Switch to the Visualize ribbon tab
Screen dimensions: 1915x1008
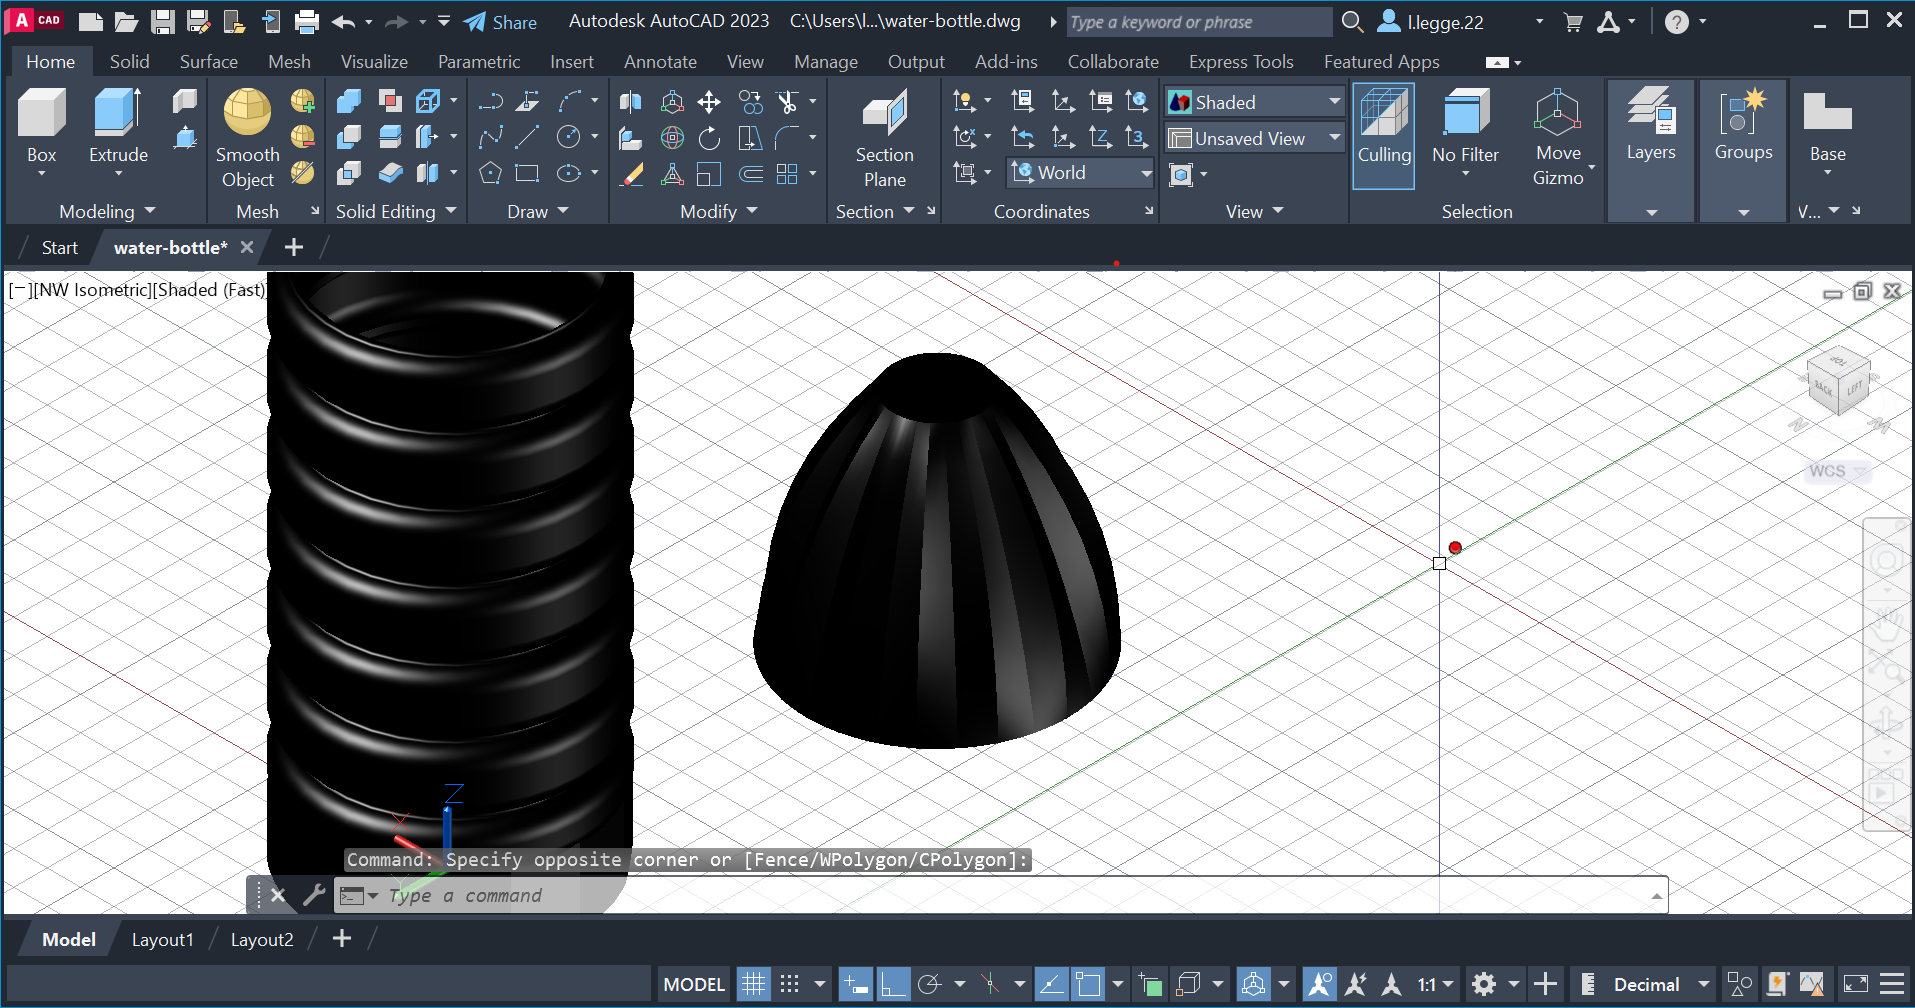(374, 61)
